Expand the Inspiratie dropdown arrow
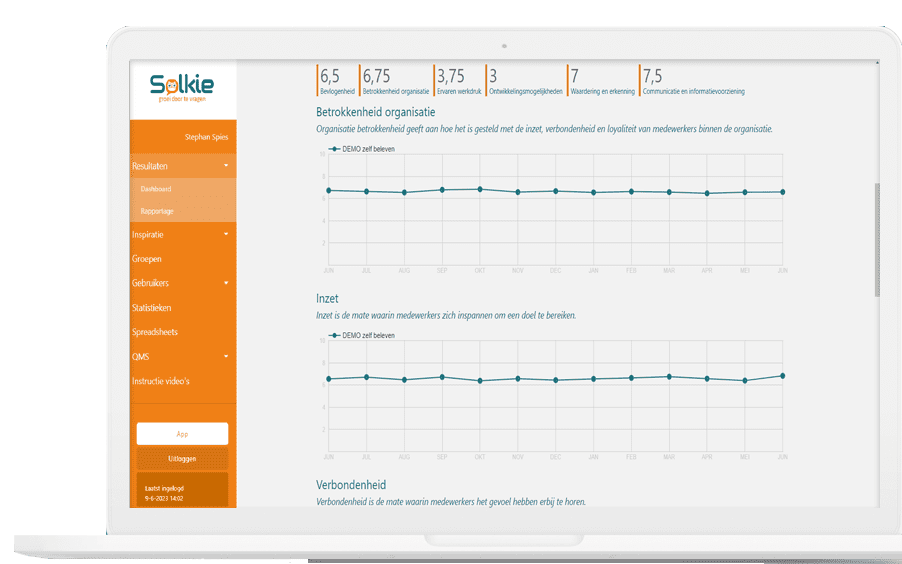 (x=226, y=234)
